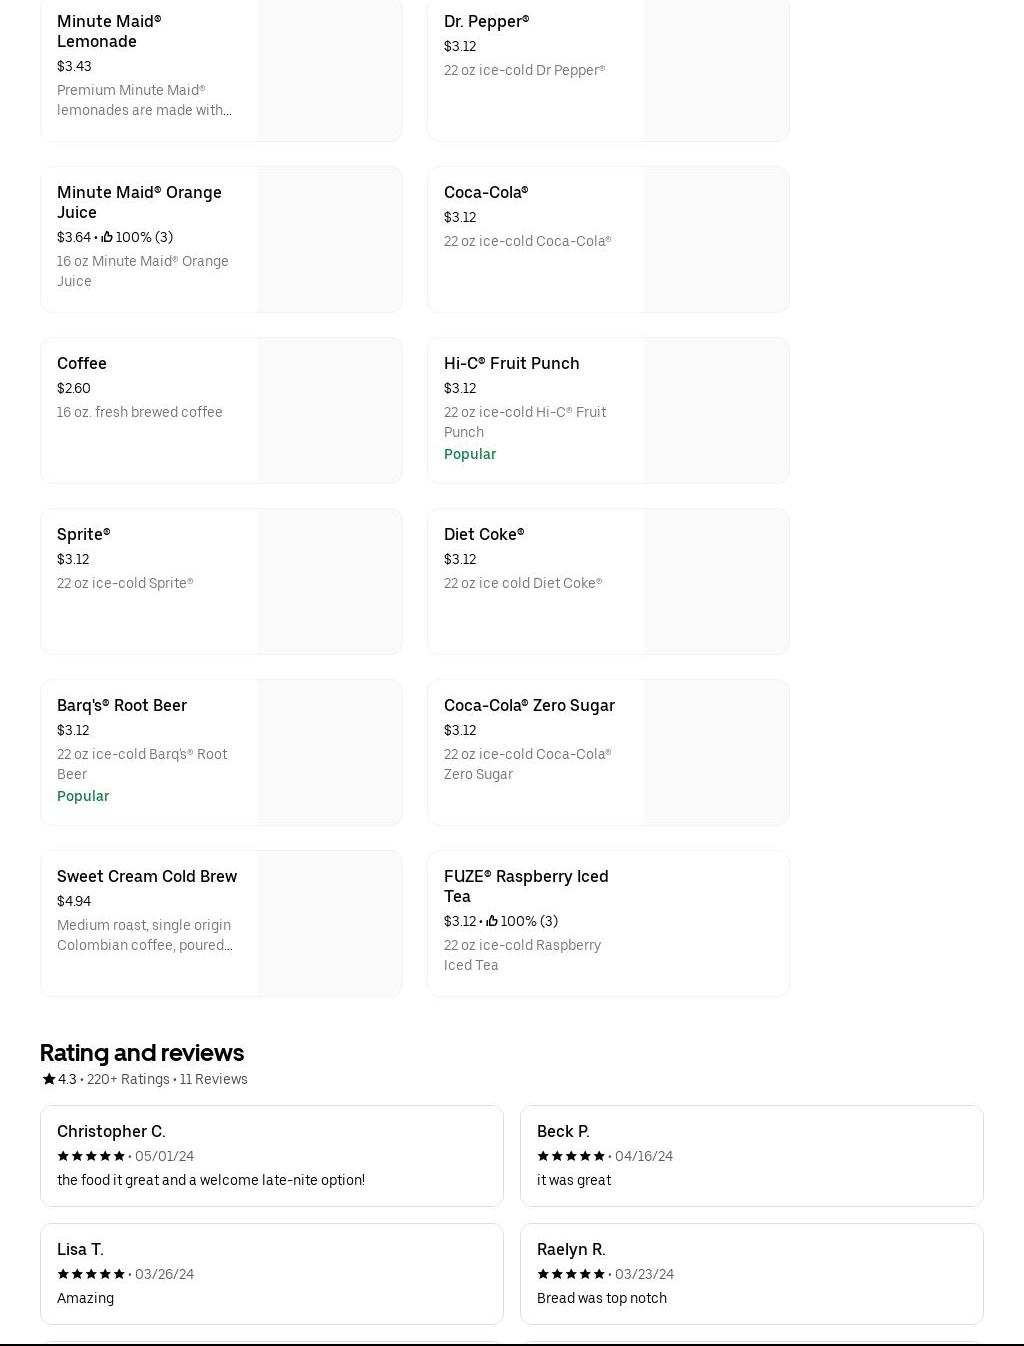The height and width of the screenshot is (1346, 1024).
Task: Click Lisa T.'s five-star rating icons
Action: click(91, 1274)
